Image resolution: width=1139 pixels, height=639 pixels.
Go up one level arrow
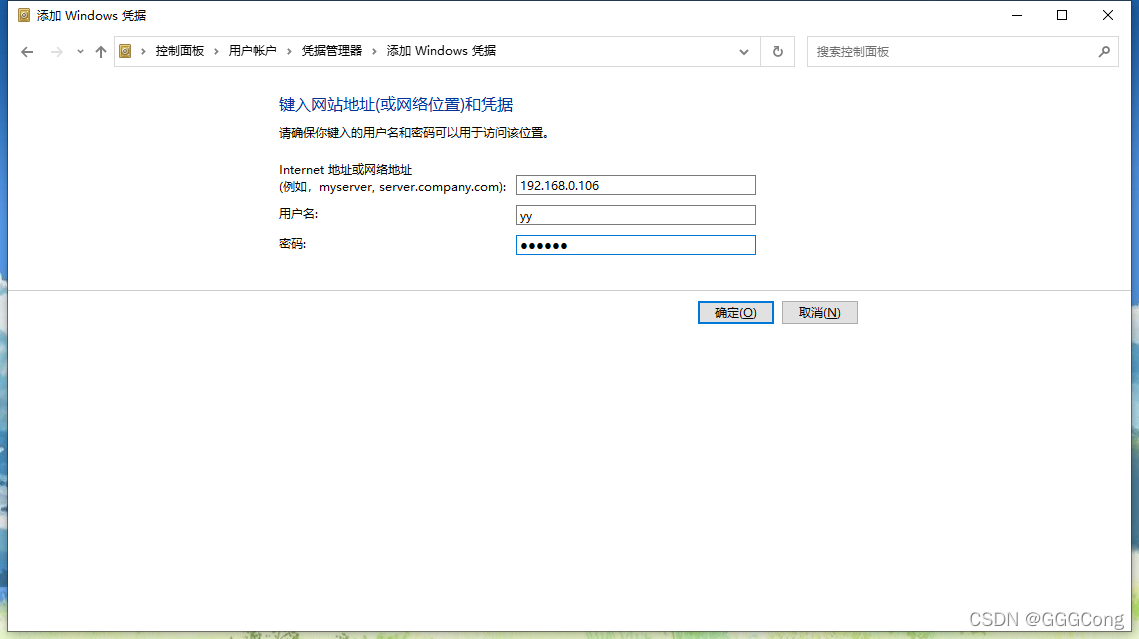pyautogui.click(x=101, y=52)
